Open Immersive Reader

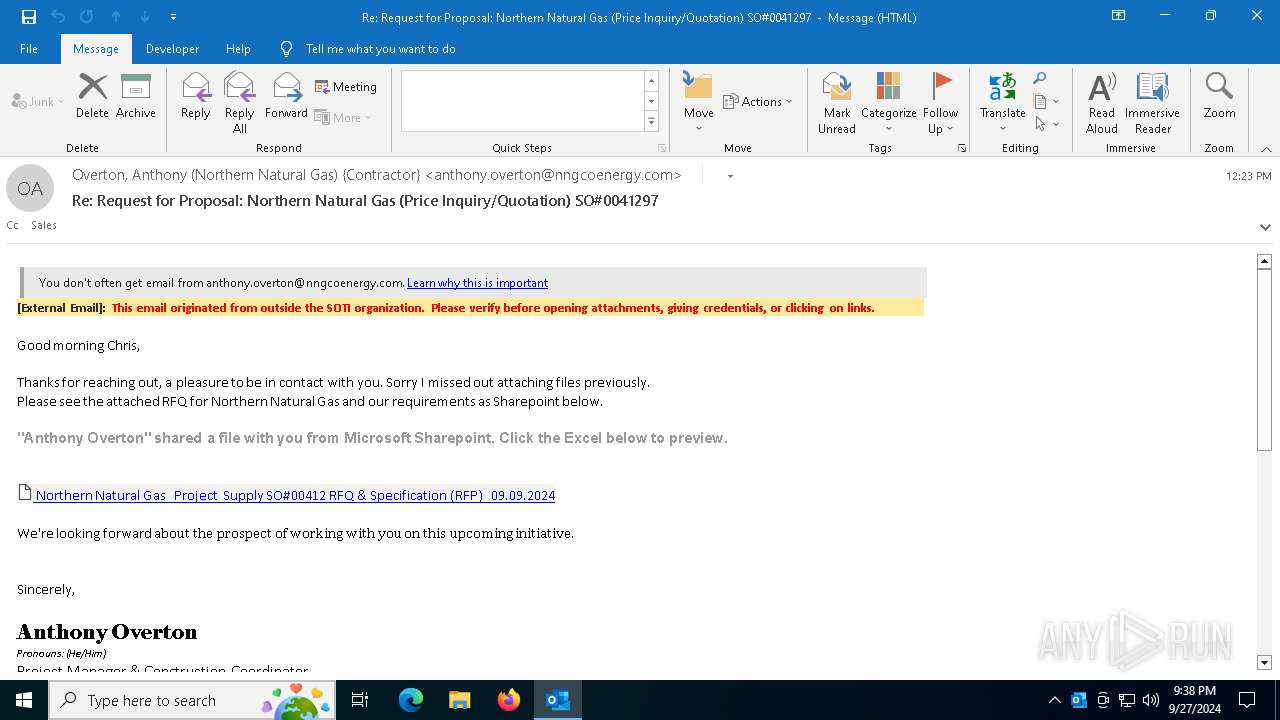pyautogui.click(x=1152, y=103)
